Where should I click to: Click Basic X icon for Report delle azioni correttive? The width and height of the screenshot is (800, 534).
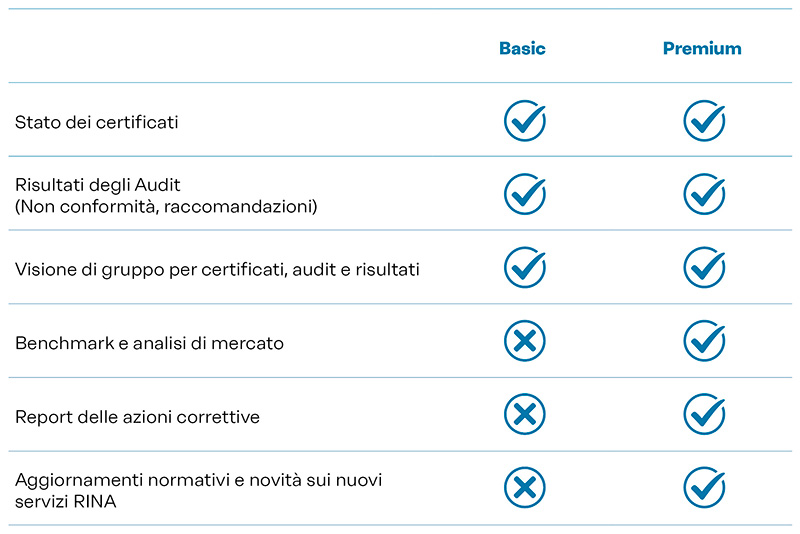point(523,415)
